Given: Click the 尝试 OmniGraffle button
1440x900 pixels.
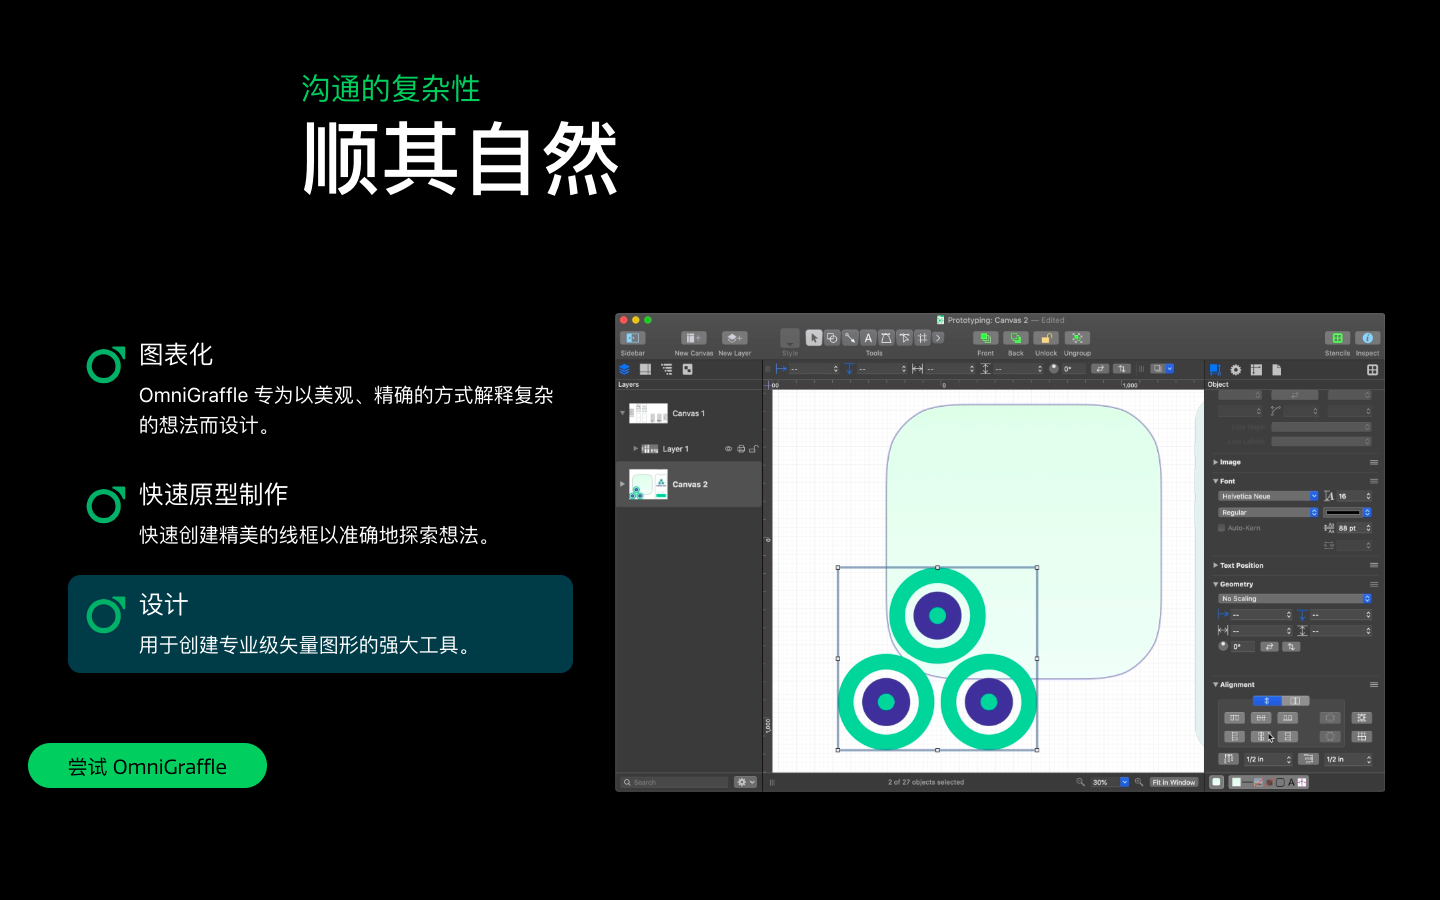Looking at the screenshot, I should 147,765.
